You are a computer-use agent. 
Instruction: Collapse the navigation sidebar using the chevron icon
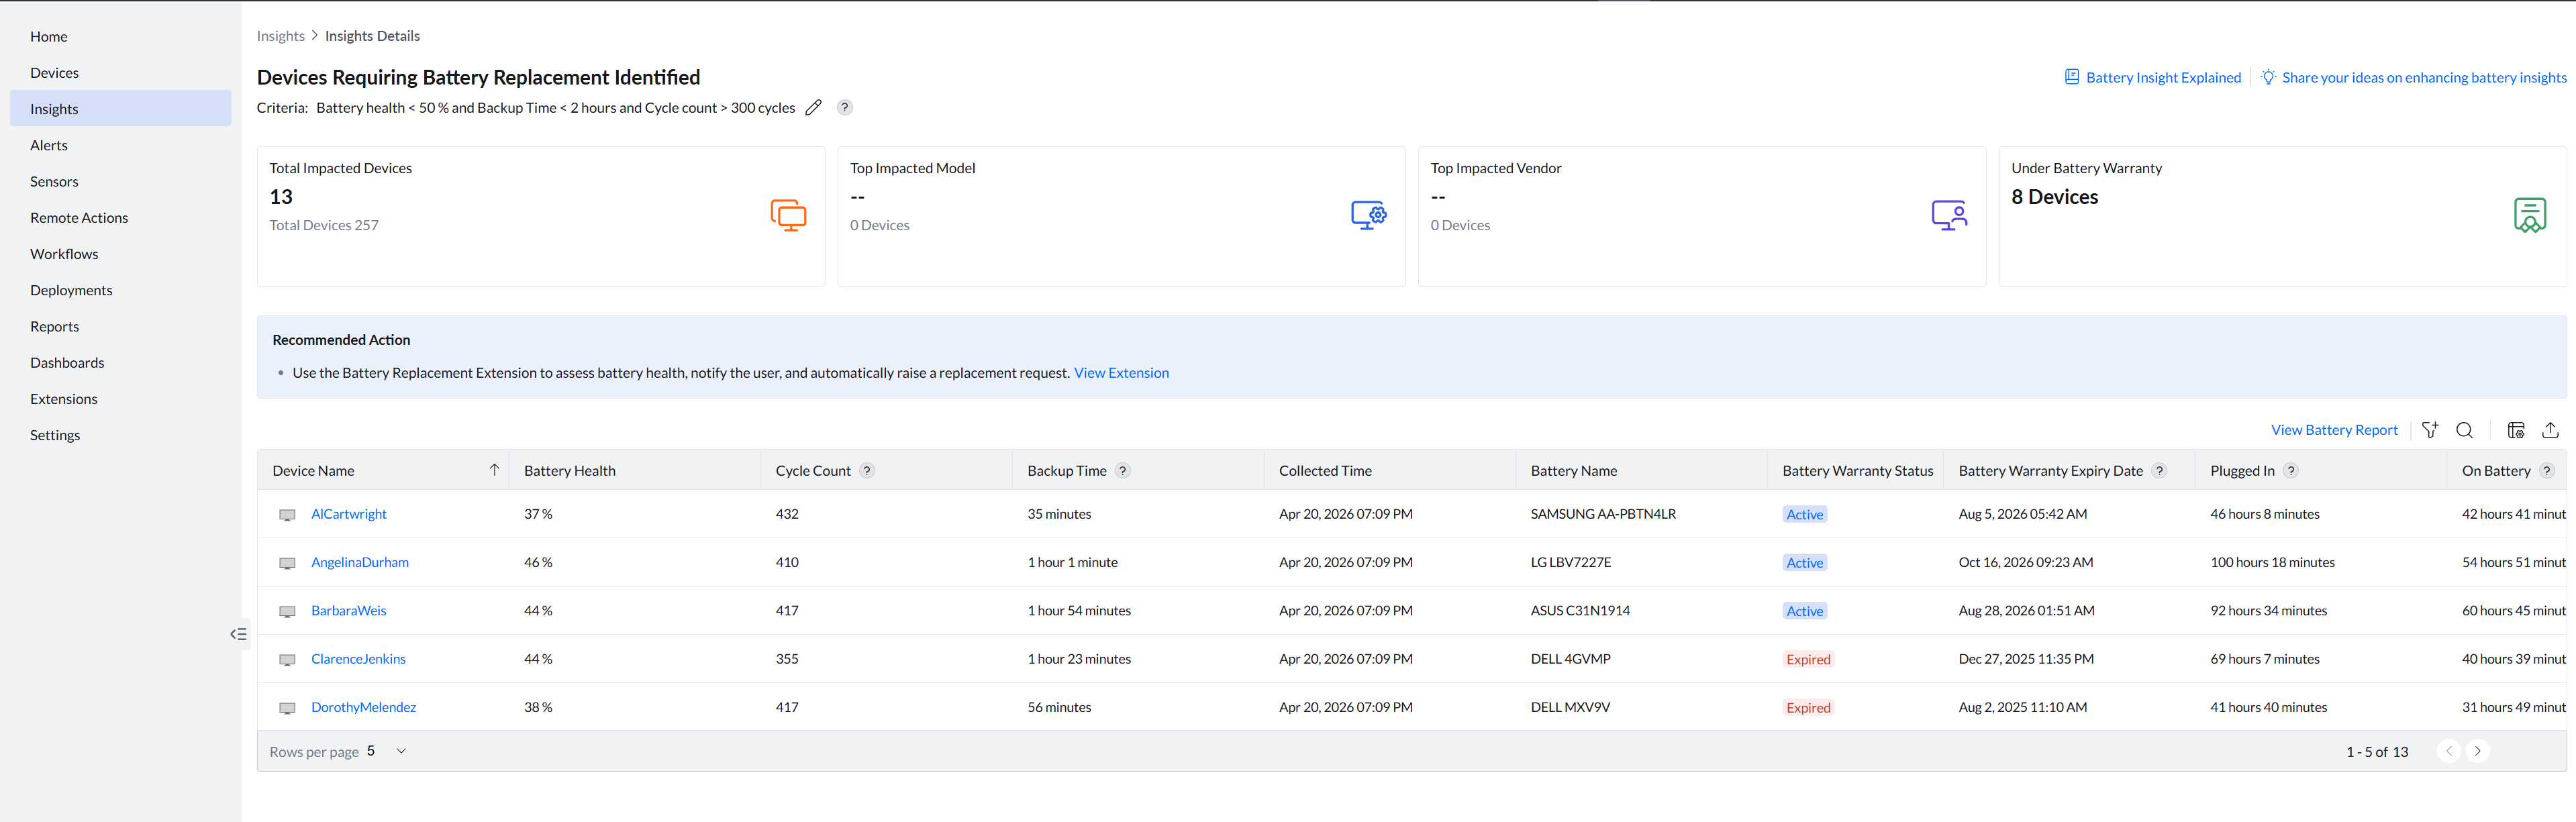pos(239,633)
